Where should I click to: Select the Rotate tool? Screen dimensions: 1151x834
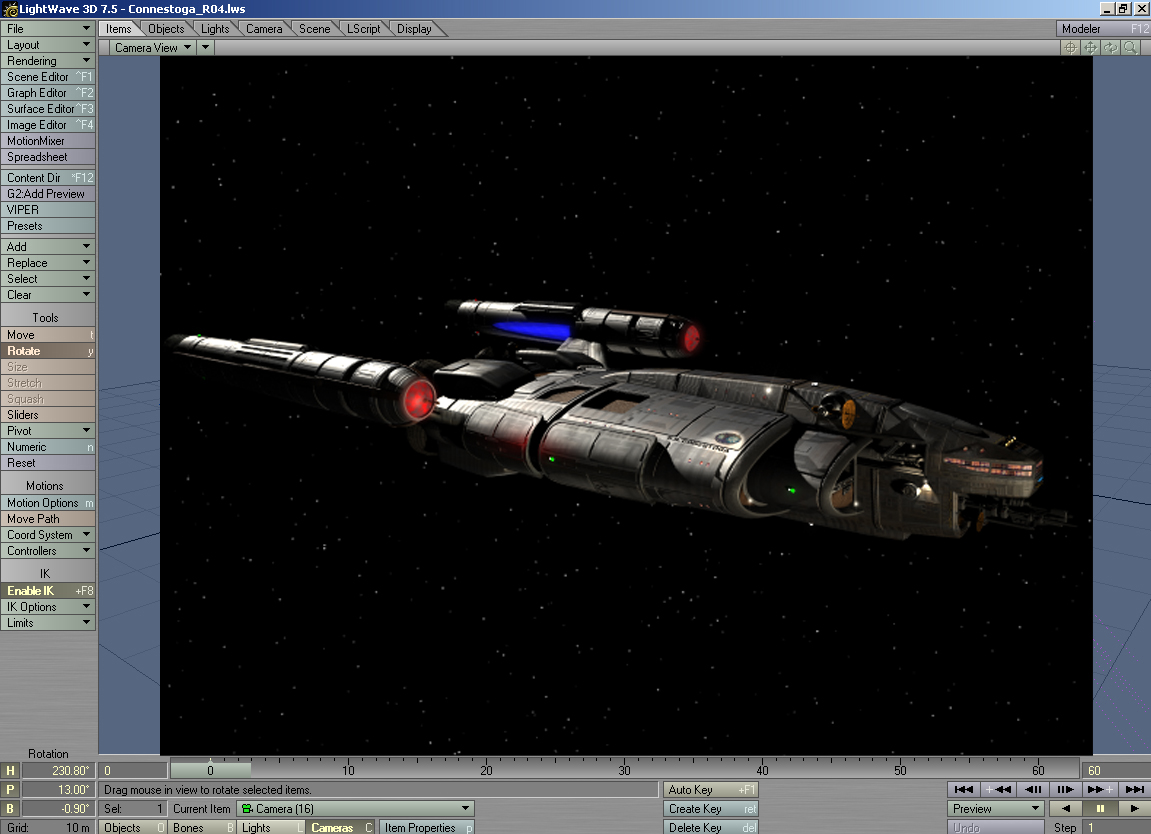pyautogui.click(x=48, y=351)
